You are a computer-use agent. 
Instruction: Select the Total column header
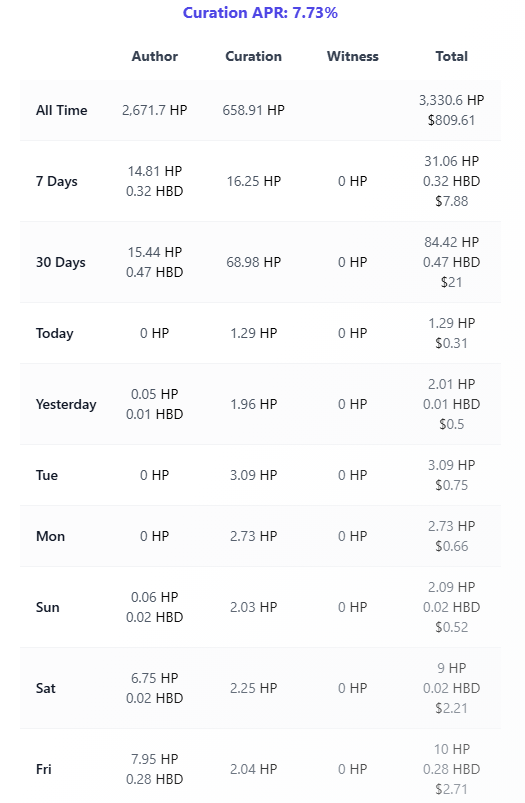[451, 56]
